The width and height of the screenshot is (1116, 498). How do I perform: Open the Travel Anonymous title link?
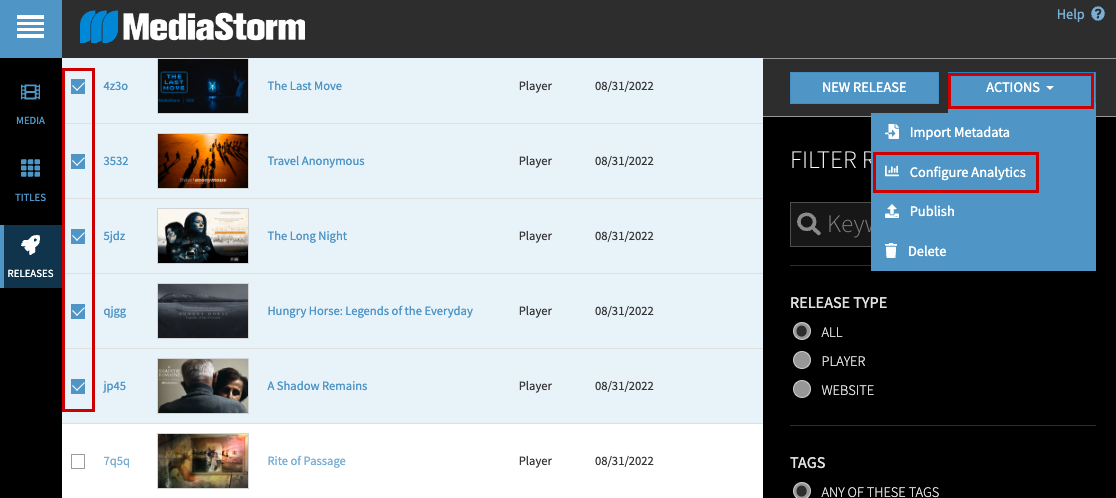pos(316,161)
